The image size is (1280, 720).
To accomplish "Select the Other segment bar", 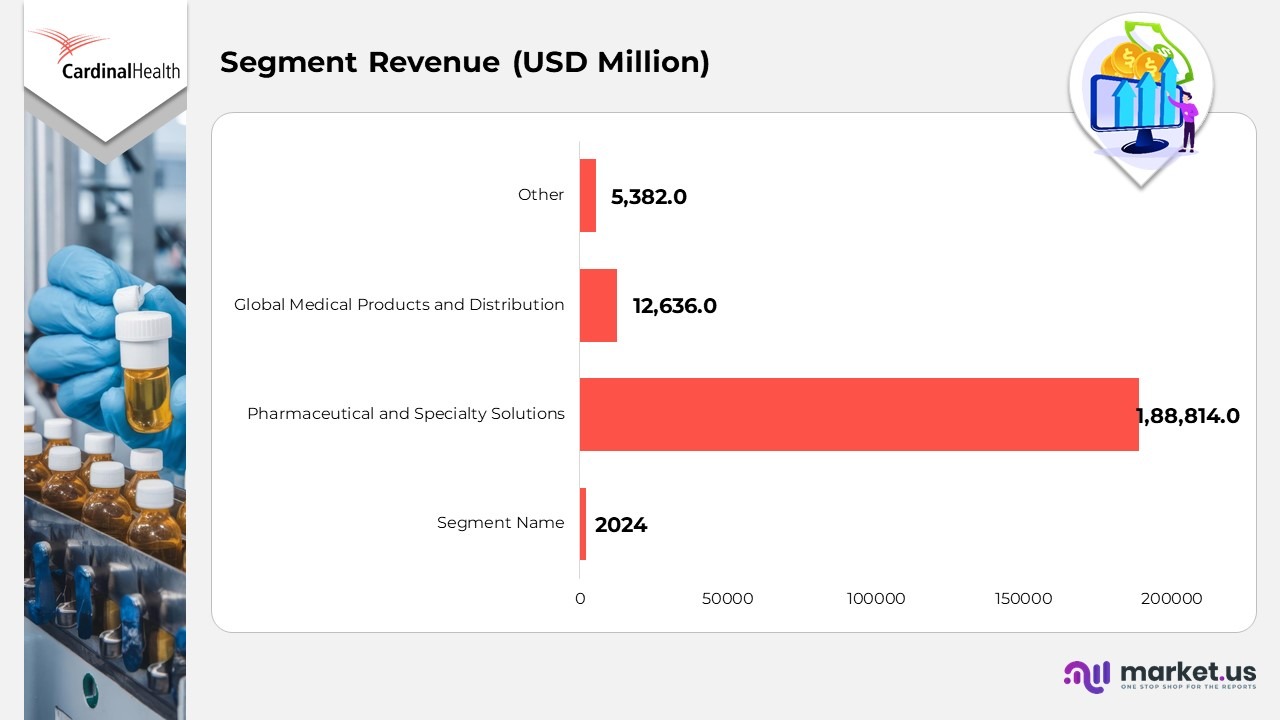I will coord(588,195).
